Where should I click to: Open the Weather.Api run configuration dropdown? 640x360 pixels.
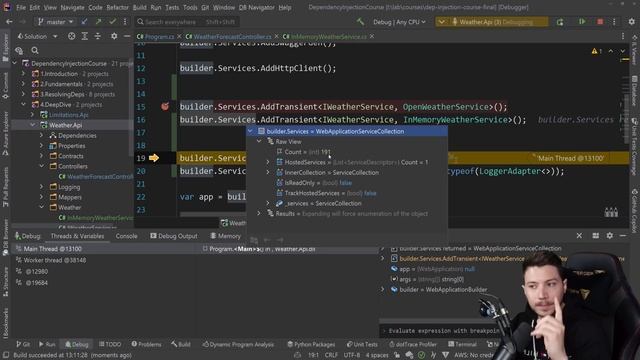click(491, 22)
